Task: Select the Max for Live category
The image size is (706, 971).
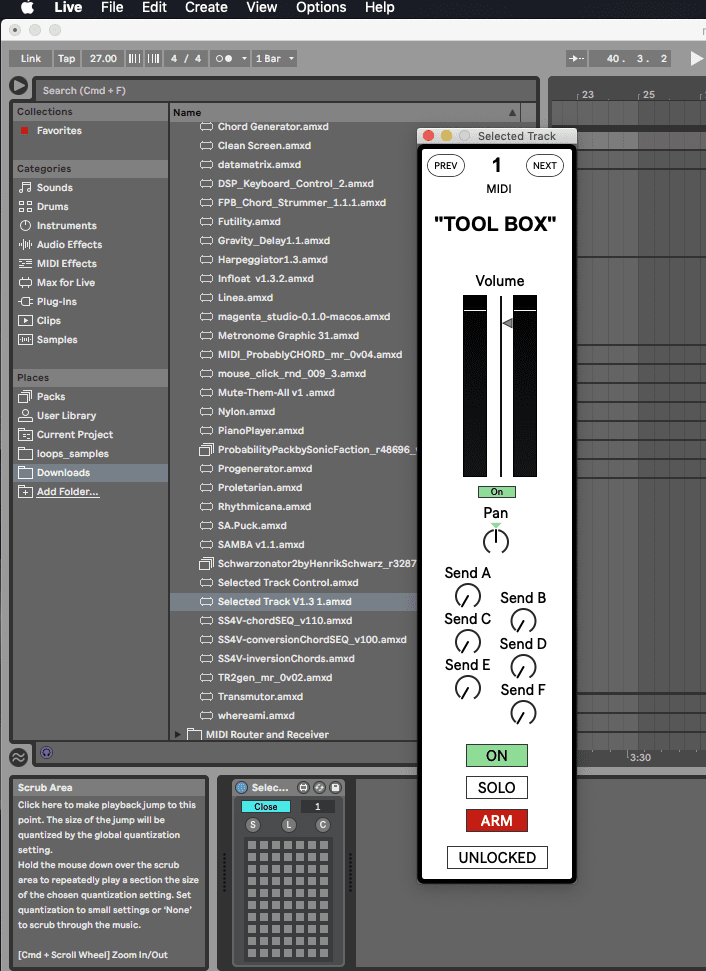Action: (66, 282)
